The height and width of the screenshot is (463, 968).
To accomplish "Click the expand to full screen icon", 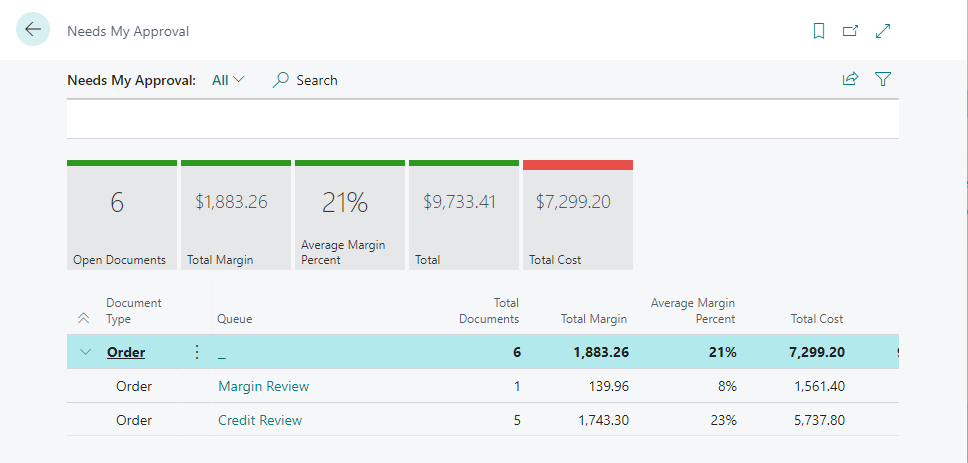I will 883,31.
